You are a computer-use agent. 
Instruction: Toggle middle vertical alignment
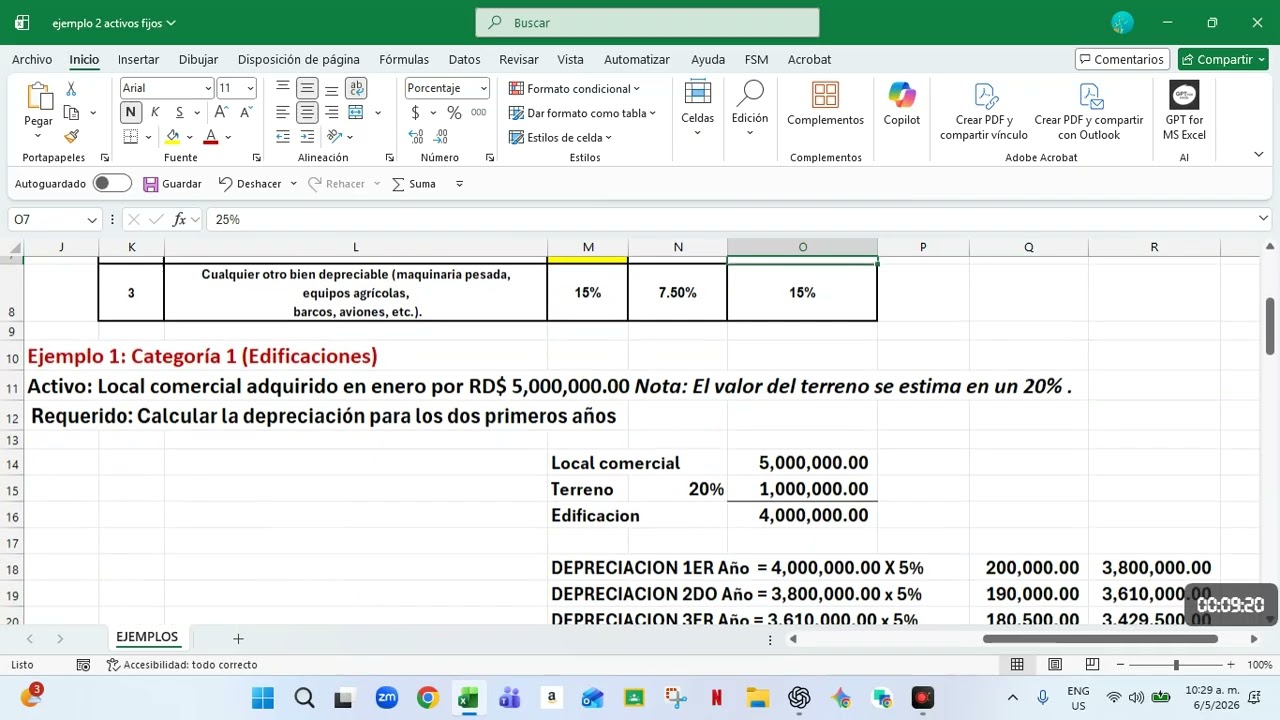[x=307, y=88]
